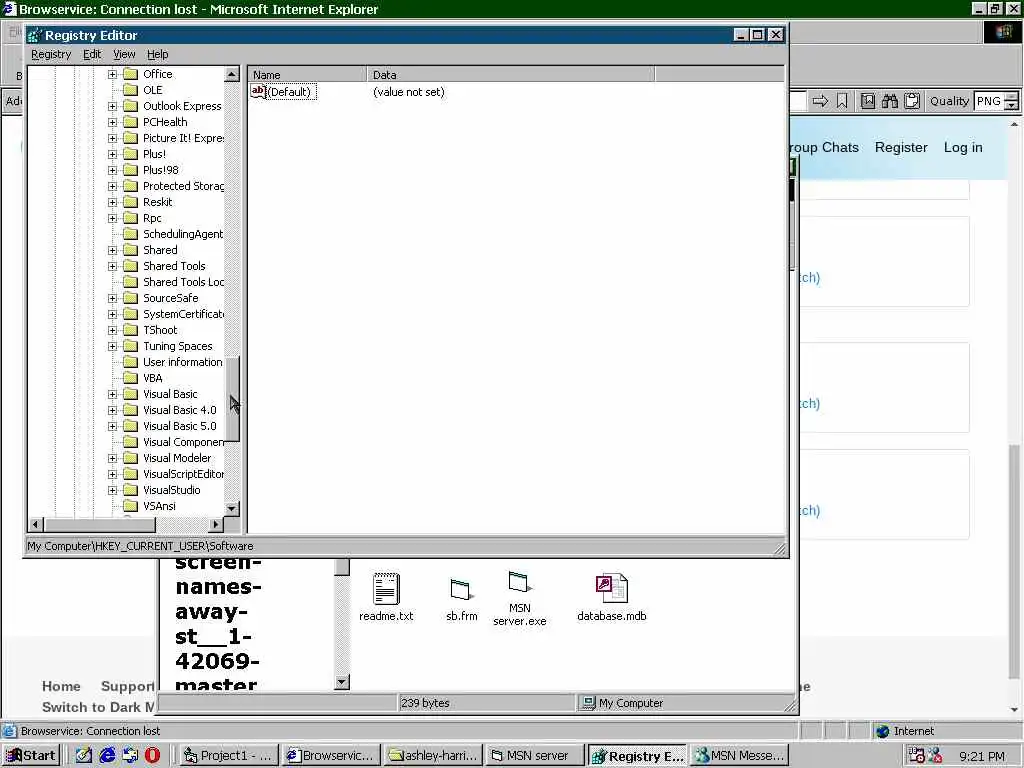Expand the Plus!98 key
Viewport: 1024px width, 768px height.
coord(112,170)
